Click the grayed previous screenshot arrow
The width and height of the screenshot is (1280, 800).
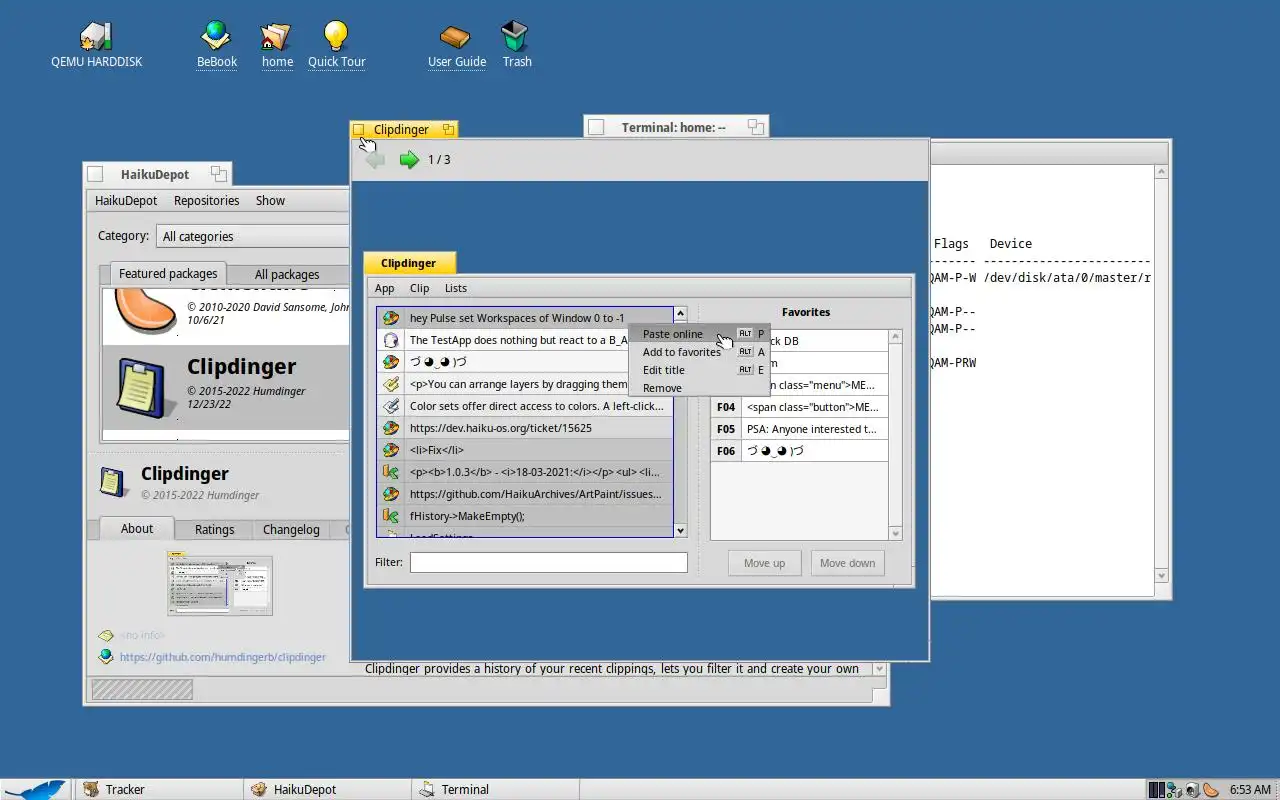(x=375, y=160)
